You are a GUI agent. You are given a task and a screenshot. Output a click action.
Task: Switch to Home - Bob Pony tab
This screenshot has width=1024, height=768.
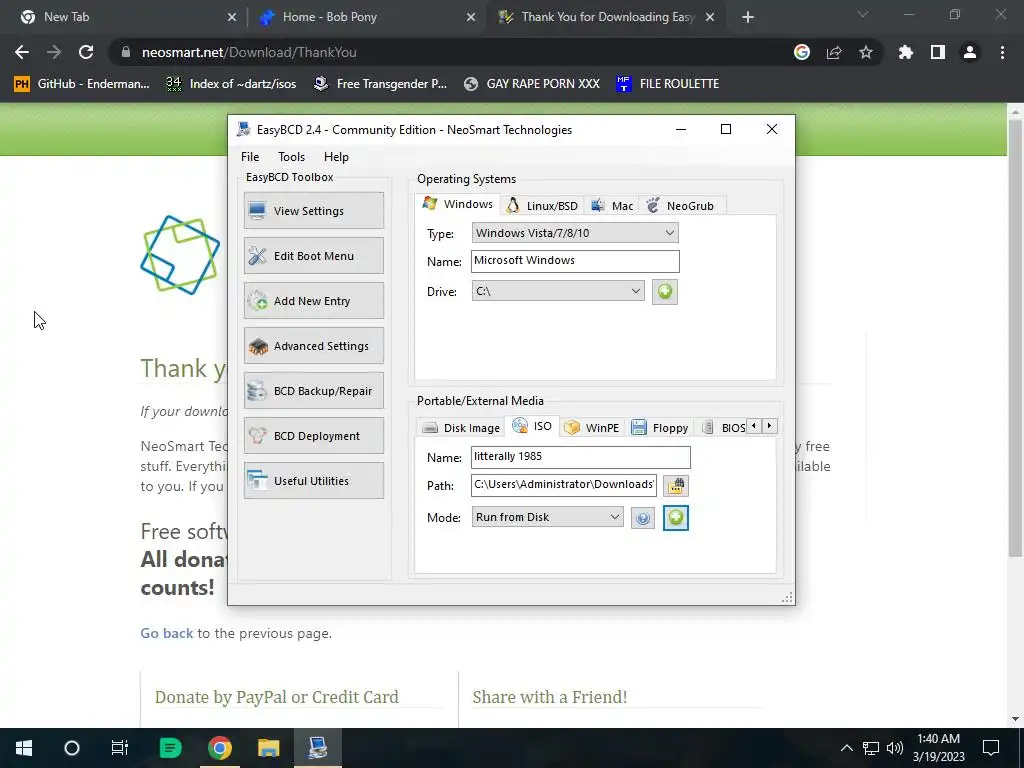tap(366, 17)
